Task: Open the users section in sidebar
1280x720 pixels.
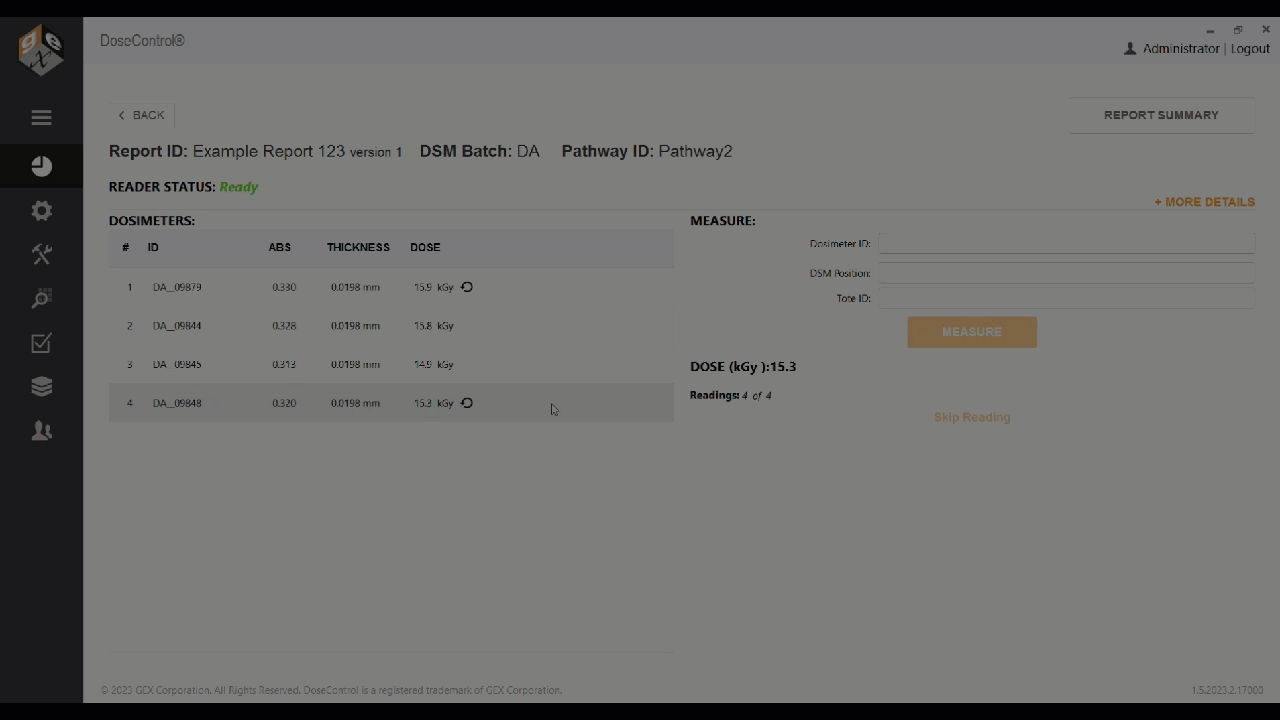Action: point(41,431)
